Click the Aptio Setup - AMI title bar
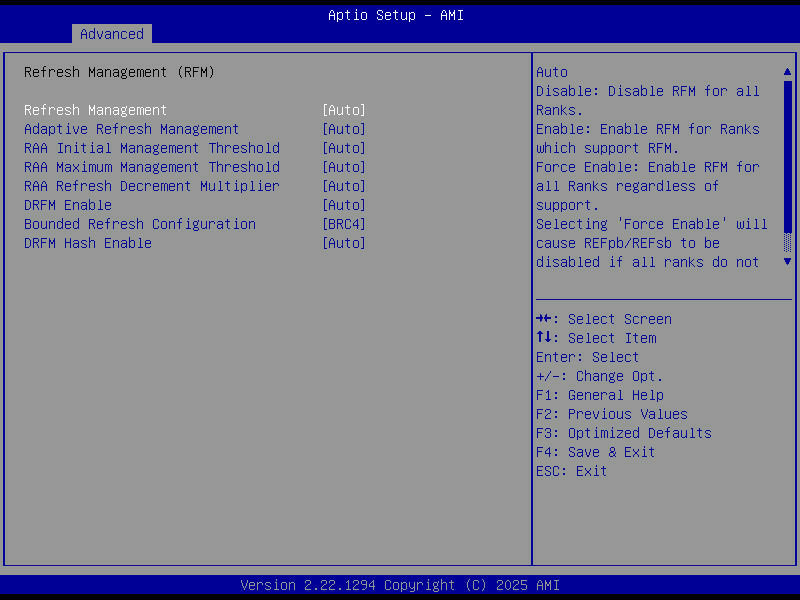Image resolution: width=800 pixels, height=600 pixels. tap(396, 15)
